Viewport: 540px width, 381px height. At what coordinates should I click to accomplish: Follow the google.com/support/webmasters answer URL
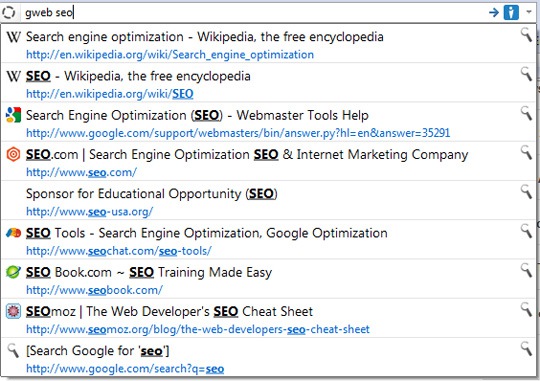(x=238, y=133)
